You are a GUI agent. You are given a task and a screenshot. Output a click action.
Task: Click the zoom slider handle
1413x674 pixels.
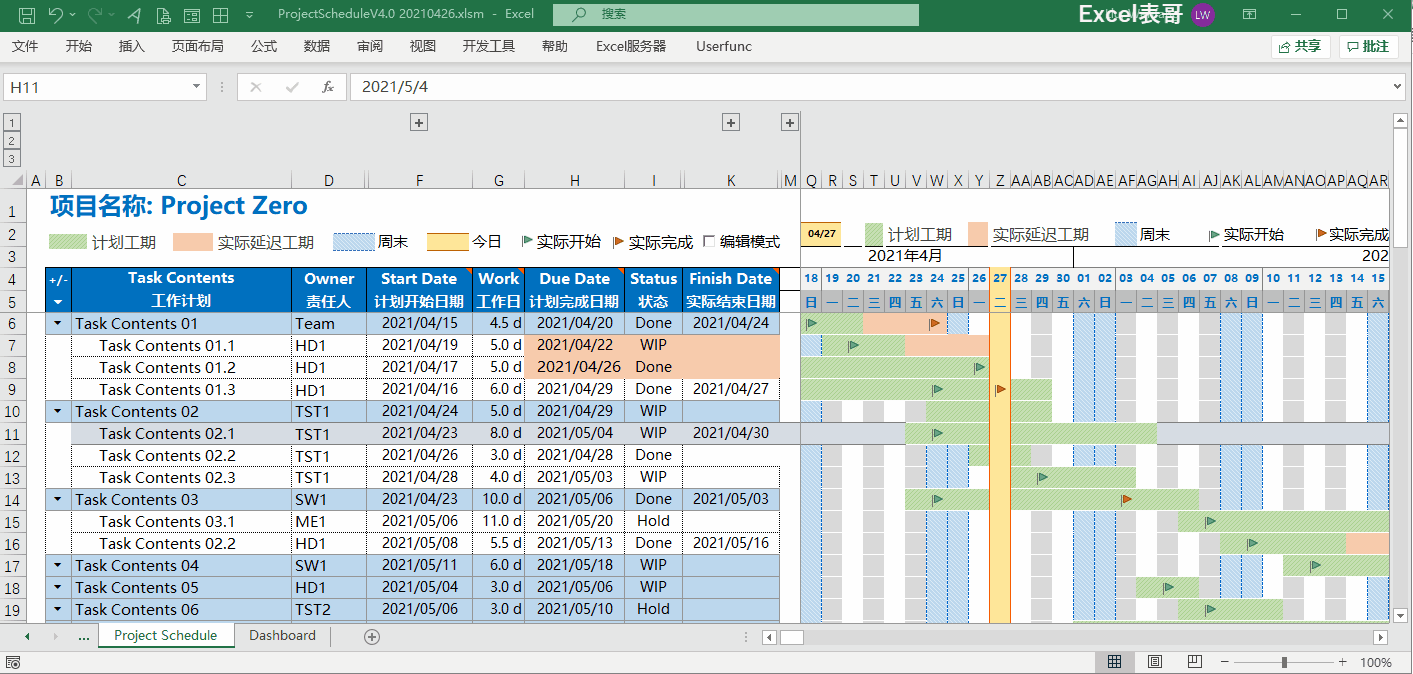[x=1284, y=662]
